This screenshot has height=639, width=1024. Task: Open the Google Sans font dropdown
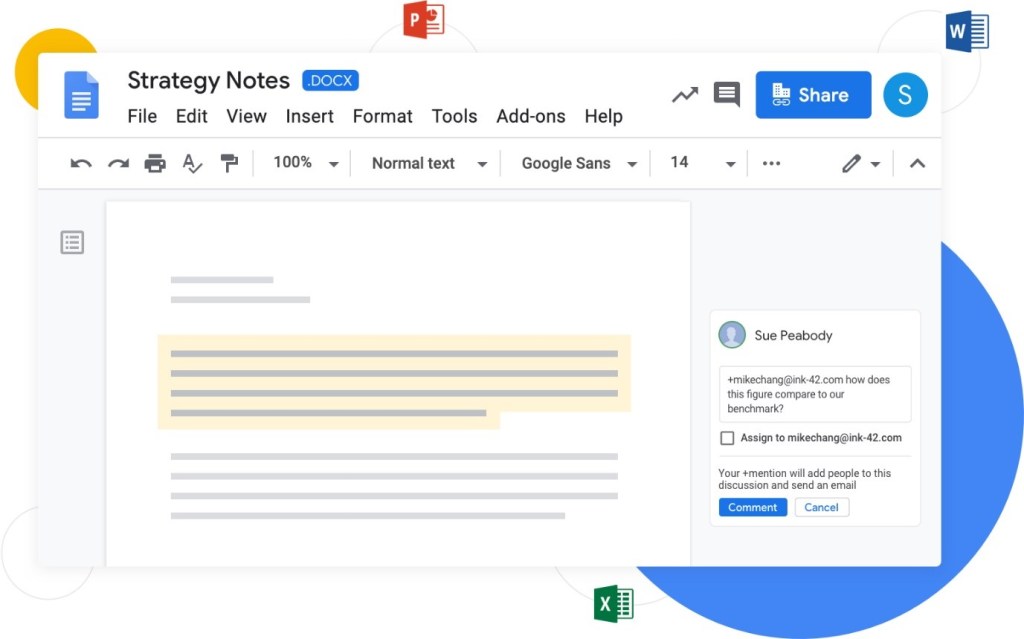[579, 163]
